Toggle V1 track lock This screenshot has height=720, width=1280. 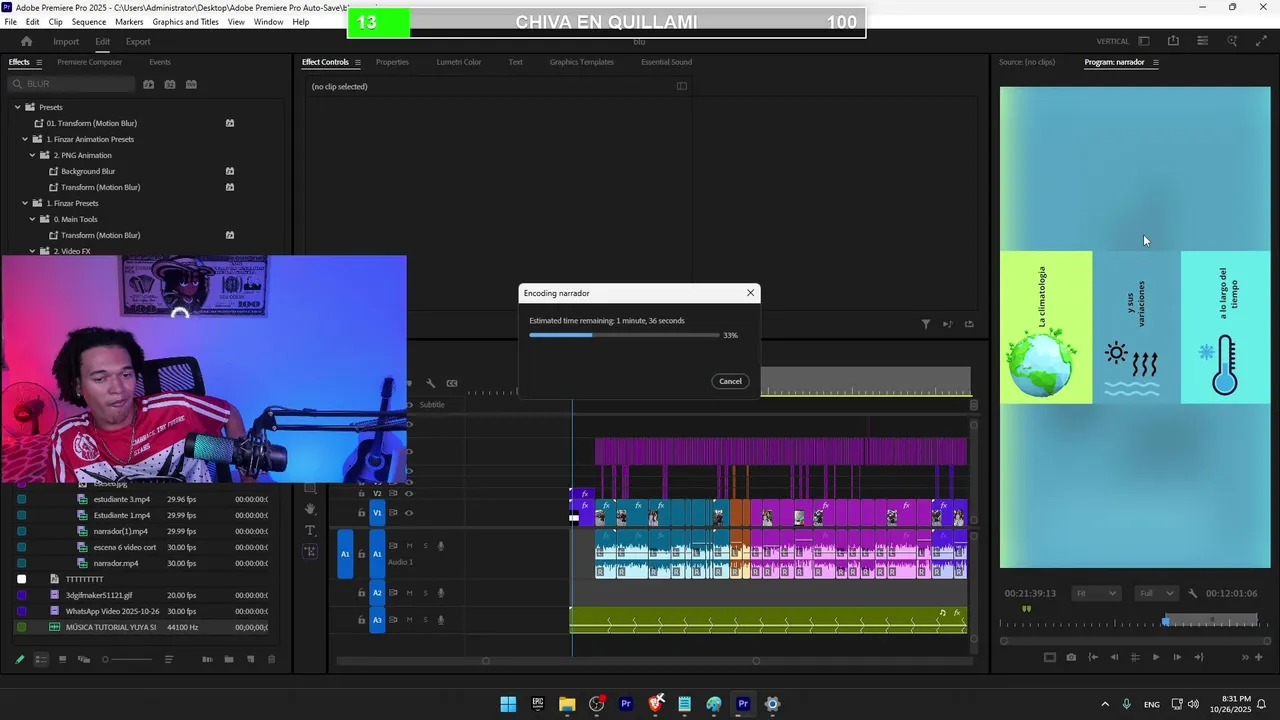(x=361, y=513)
